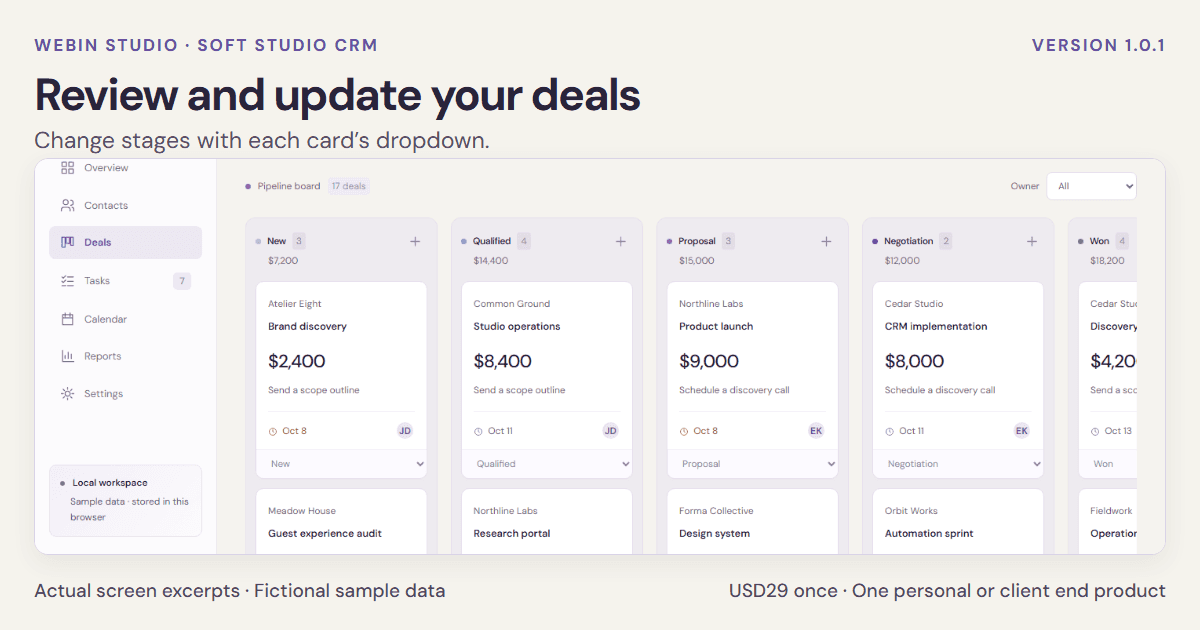The image size is (1200, 630).
Task: Click the clock icon on CRM implementation card
Action: (890, 431)
